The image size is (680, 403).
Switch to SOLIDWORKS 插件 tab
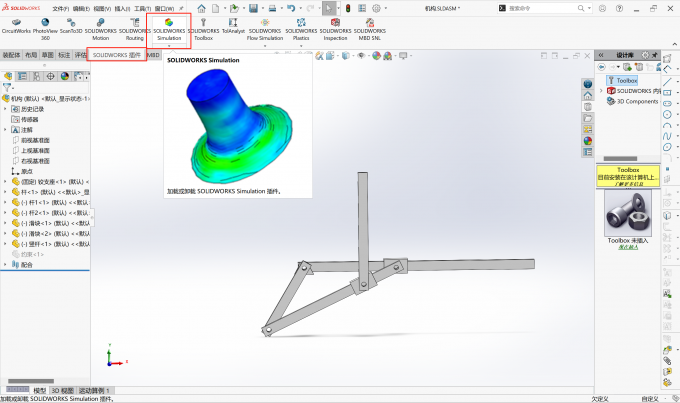tap(117, 55)
